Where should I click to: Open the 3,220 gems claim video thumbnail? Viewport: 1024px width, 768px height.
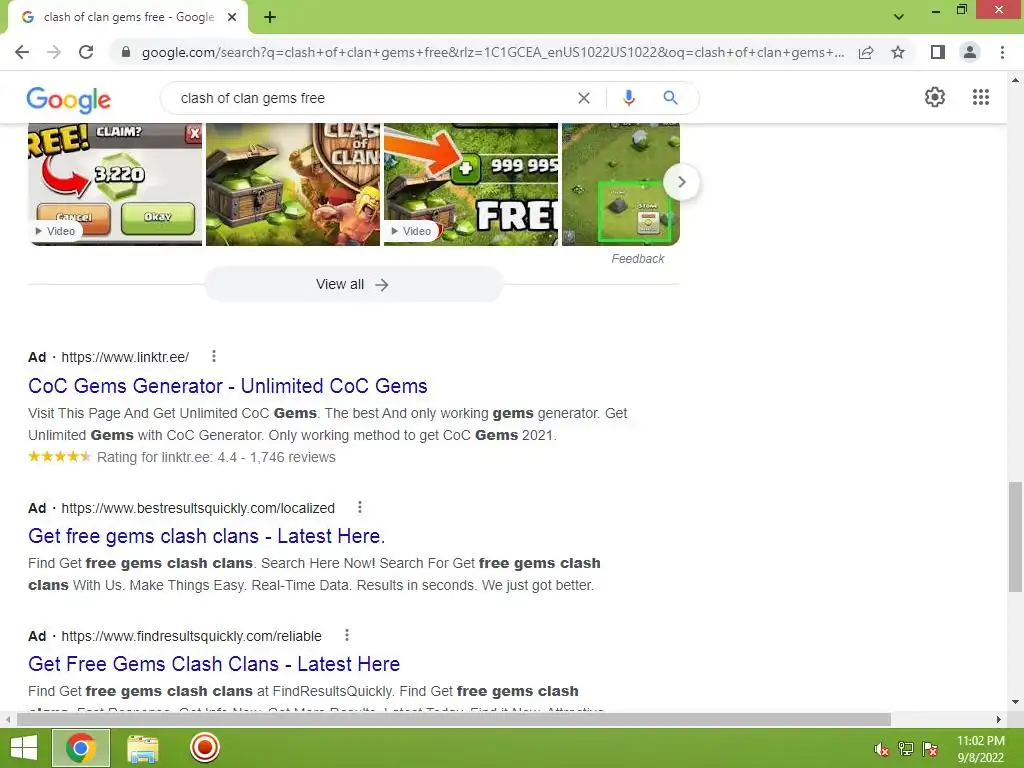point(115,184)
